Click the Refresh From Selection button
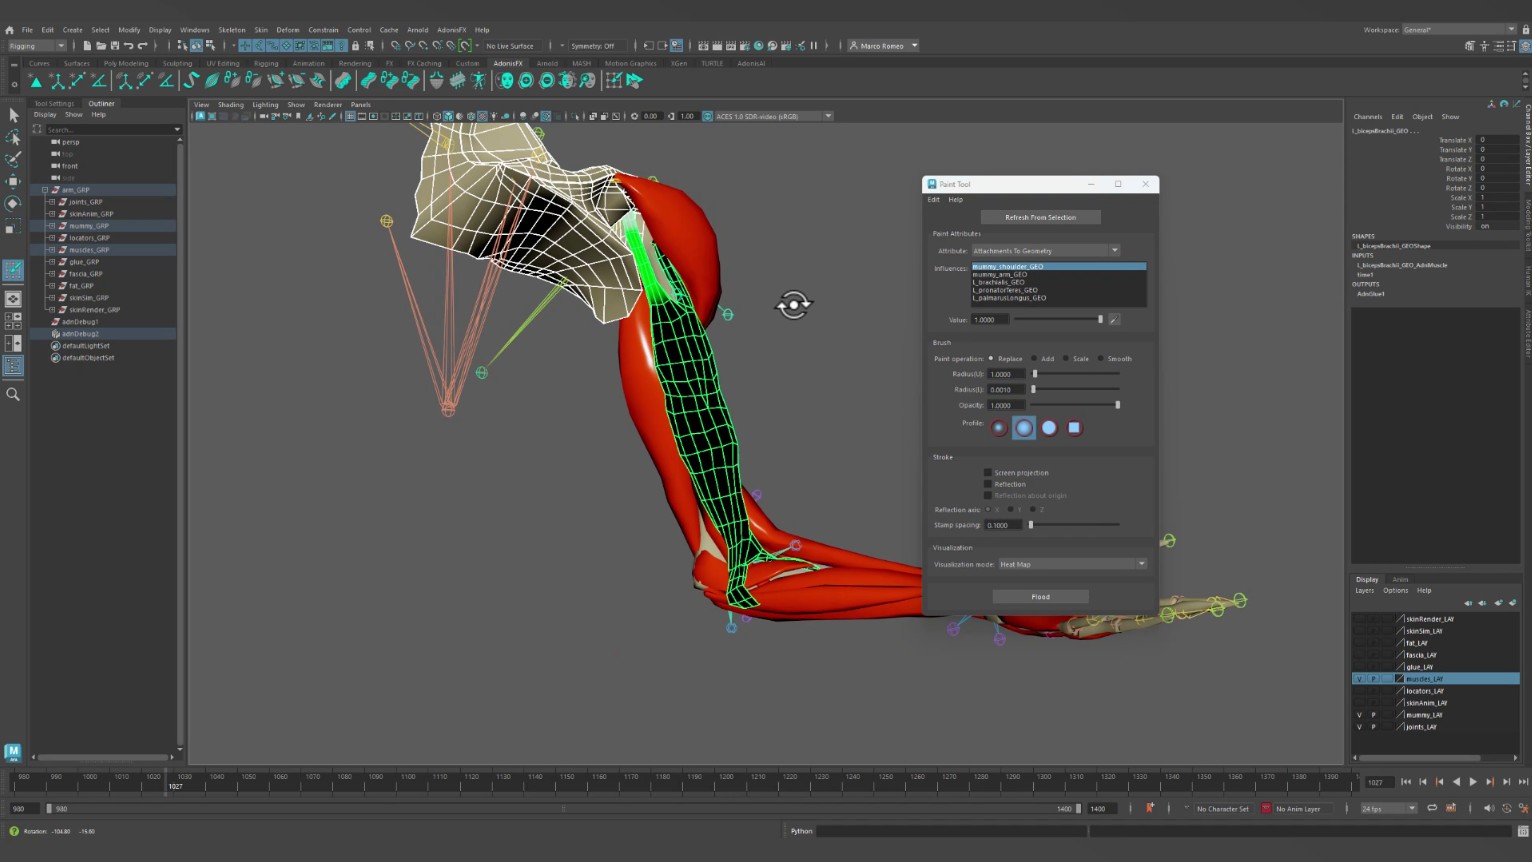 click(1040, 218)
